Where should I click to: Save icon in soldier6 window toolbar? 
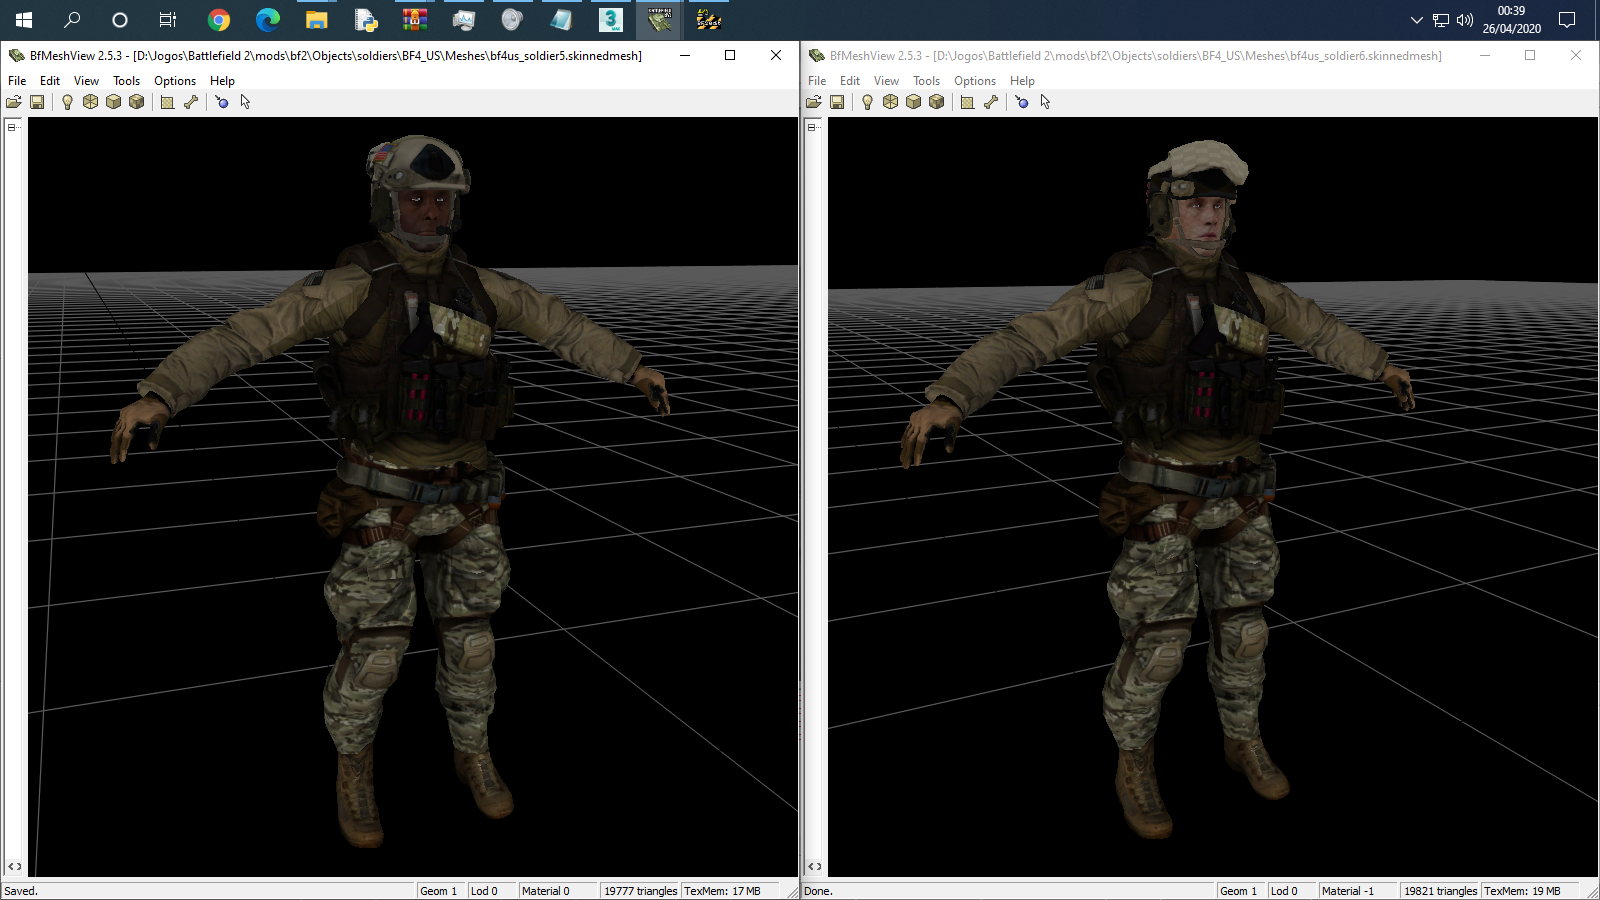[x=837, y=102]
